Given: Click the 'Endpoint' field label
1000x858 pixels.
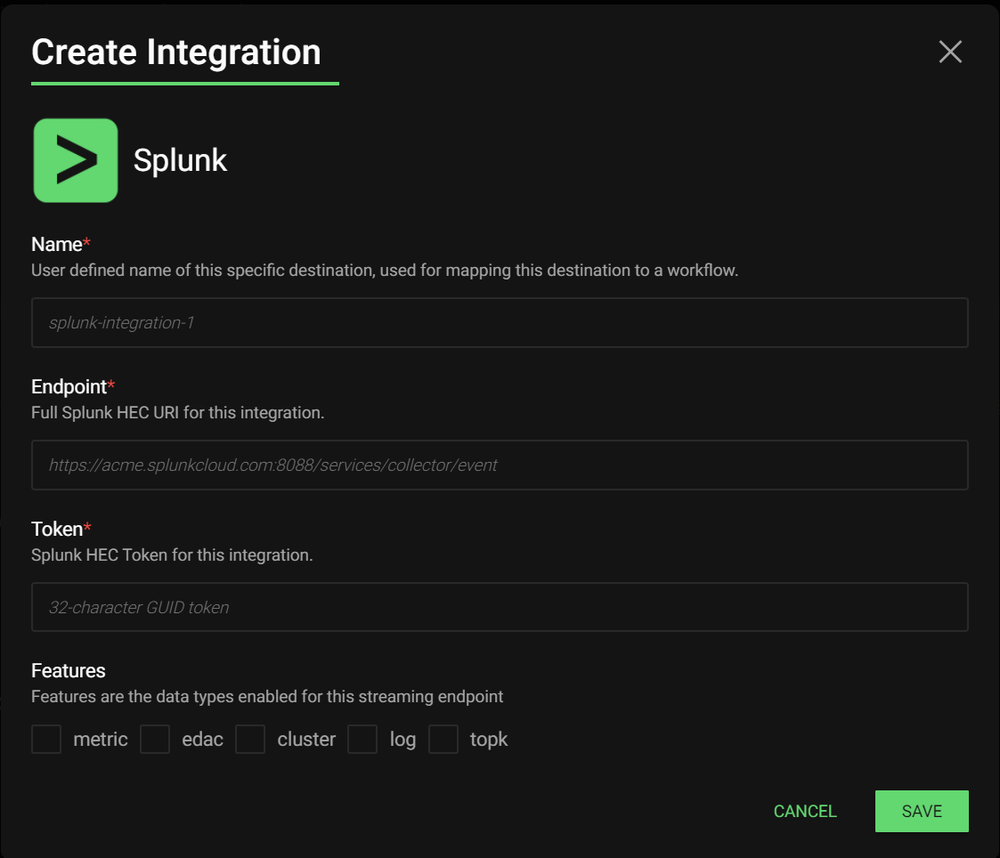Looking at the screenshot, I should pyautogui.click(x=69, y=387).
